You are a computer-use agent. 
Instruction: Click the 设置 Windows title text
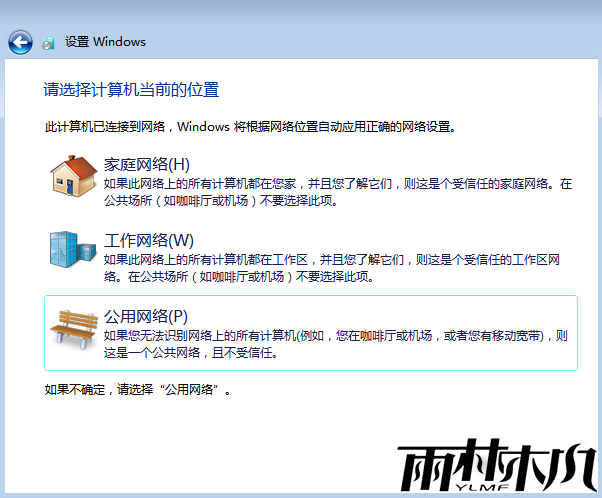105,42
